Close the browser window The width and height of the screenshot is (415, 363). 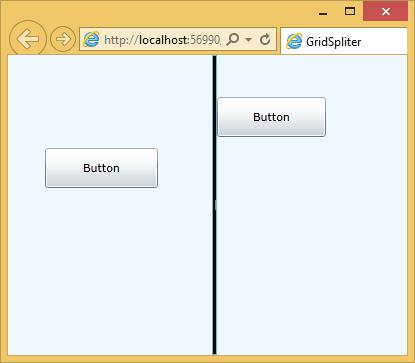pos(386,12)
